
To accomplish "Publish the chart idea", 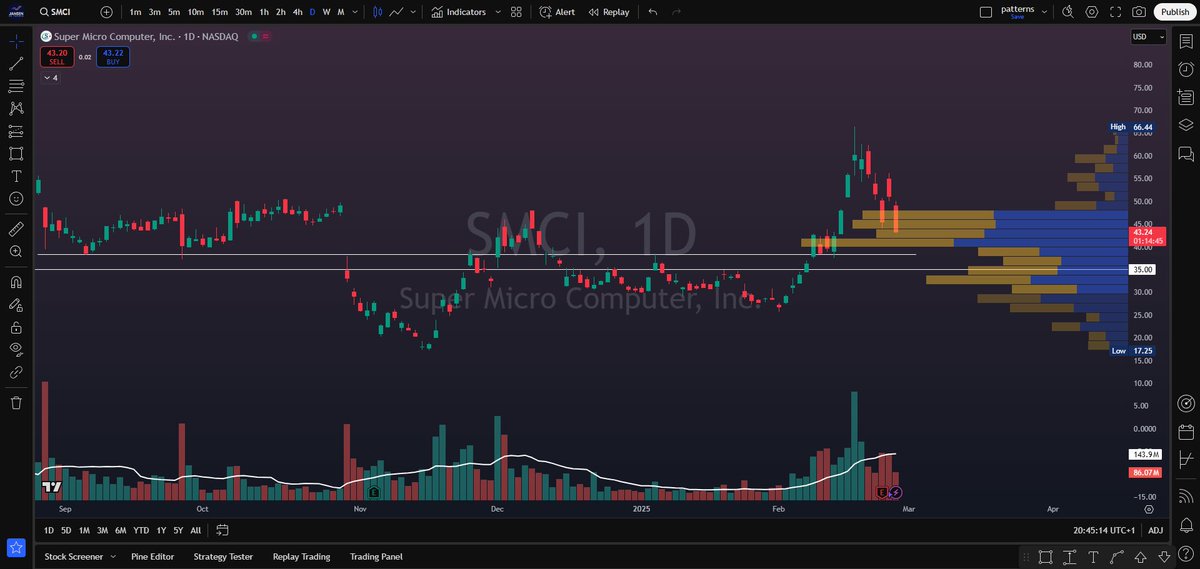I will pos(1174,12).
